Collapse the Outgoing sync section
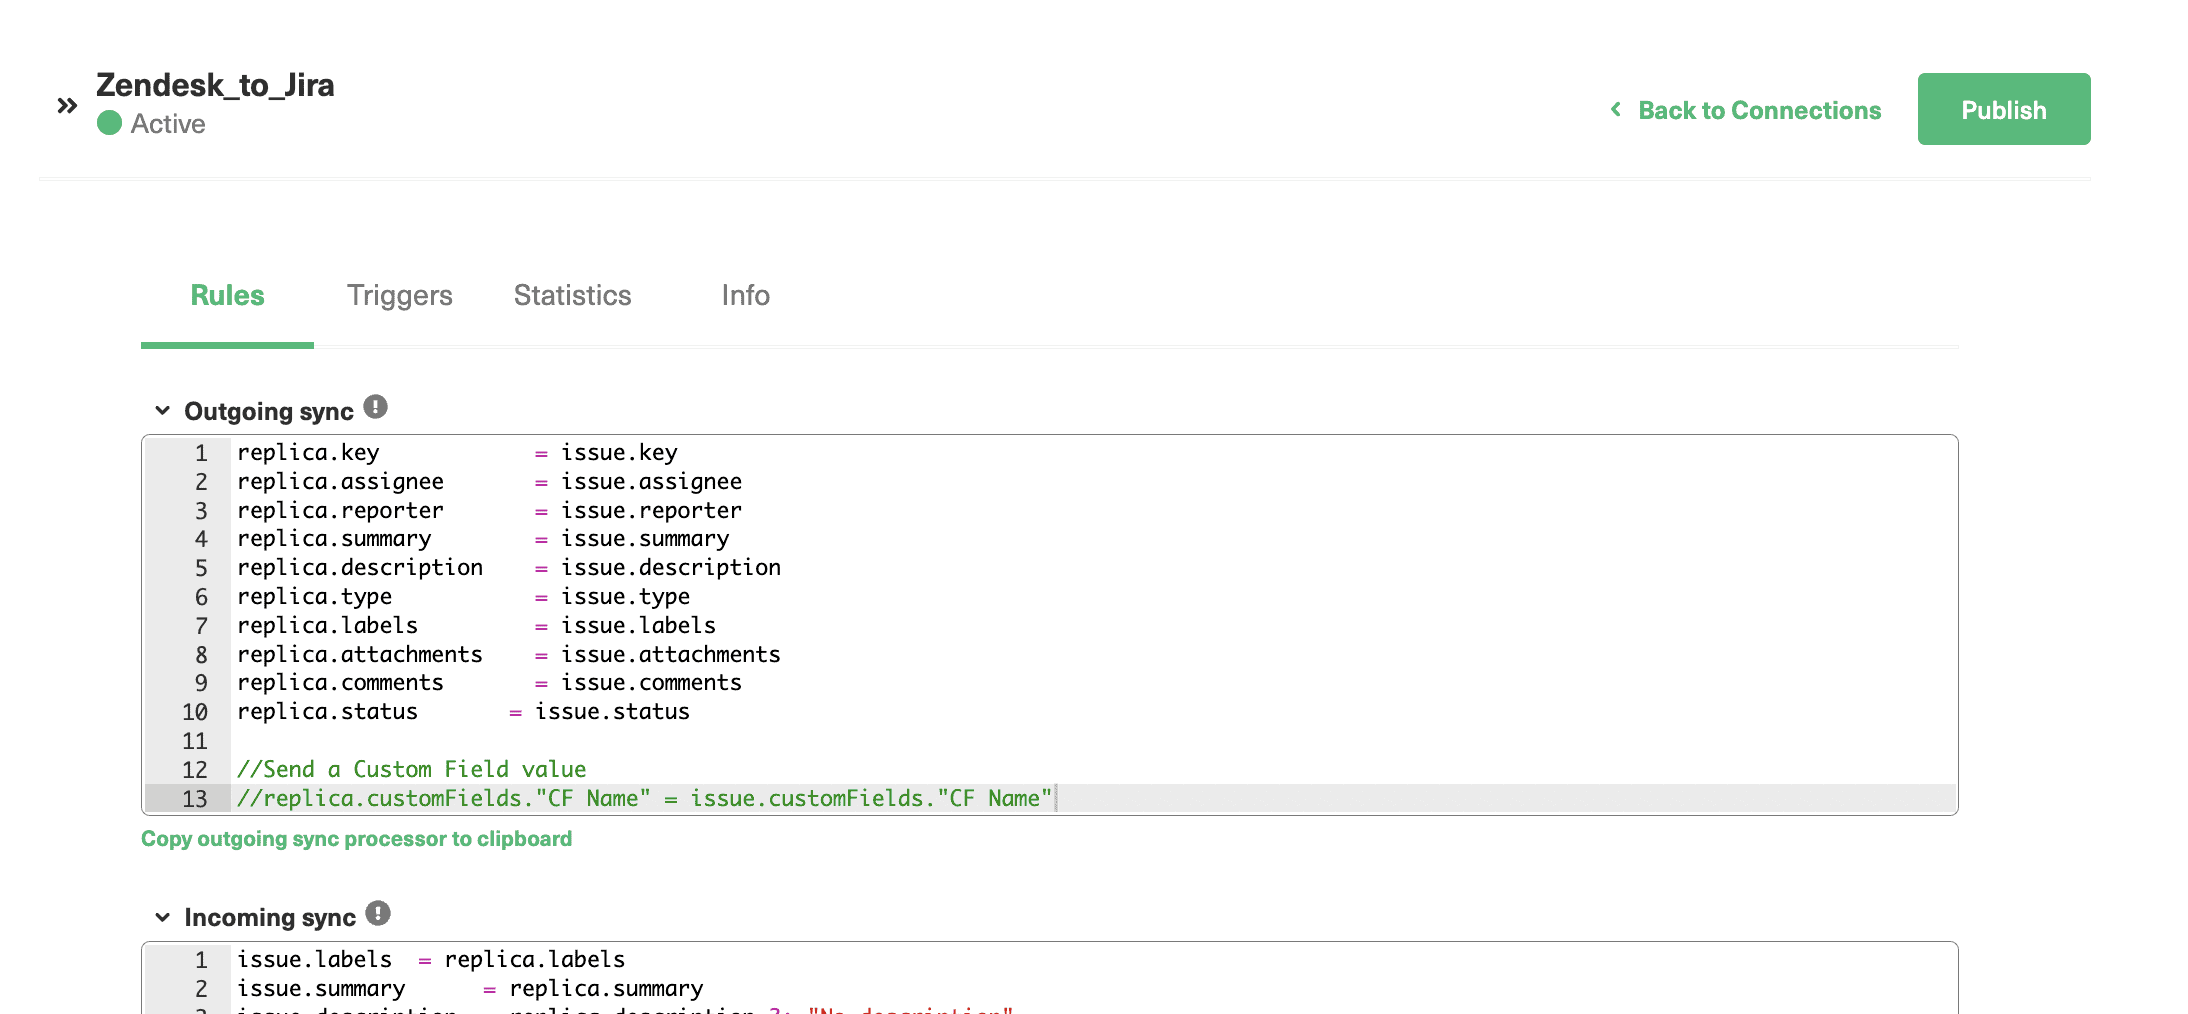2188x1014 pixels. [162, 410]
